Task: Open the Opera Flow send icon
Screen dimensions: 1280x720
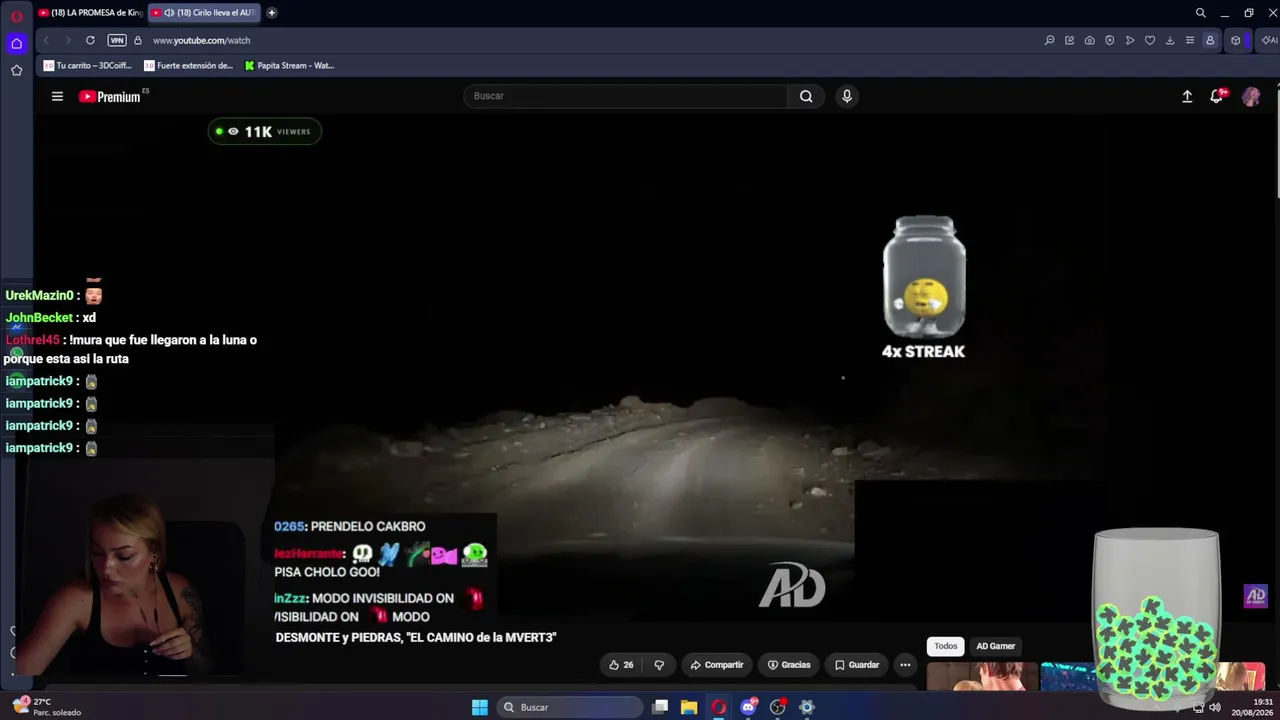Action: (1129, 40)
